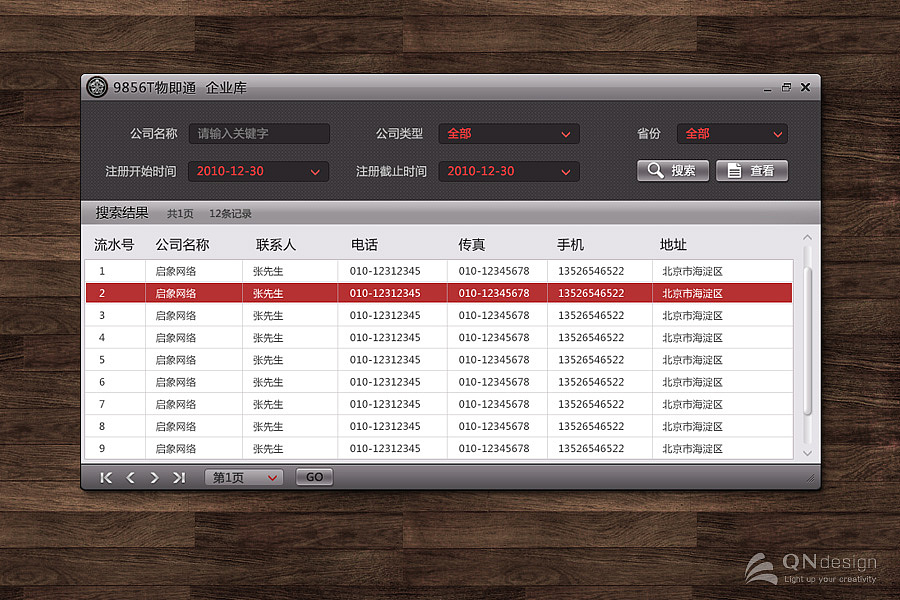This screenshot has width=900, height=600.
Task: Select row 3 serial number cell
Action: point(102,315)
